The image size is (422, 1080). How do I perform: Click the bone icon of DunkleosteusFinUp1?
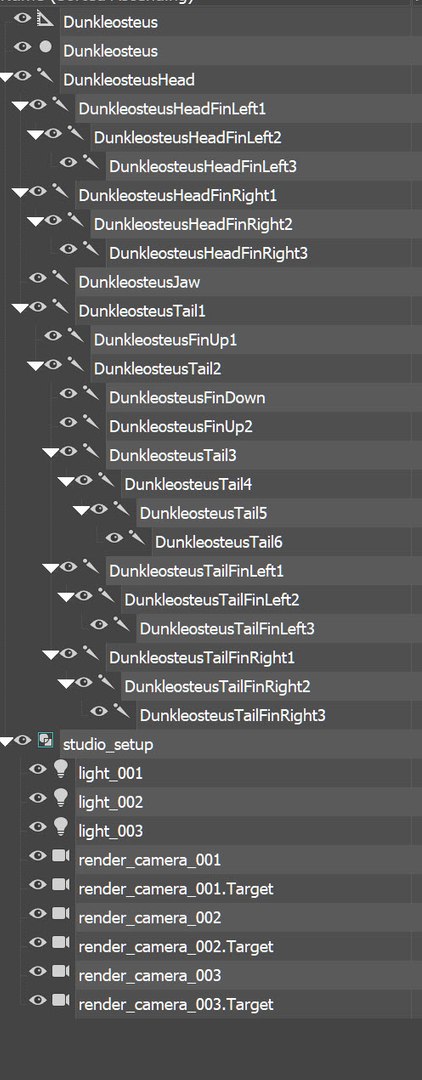point(76,337)
